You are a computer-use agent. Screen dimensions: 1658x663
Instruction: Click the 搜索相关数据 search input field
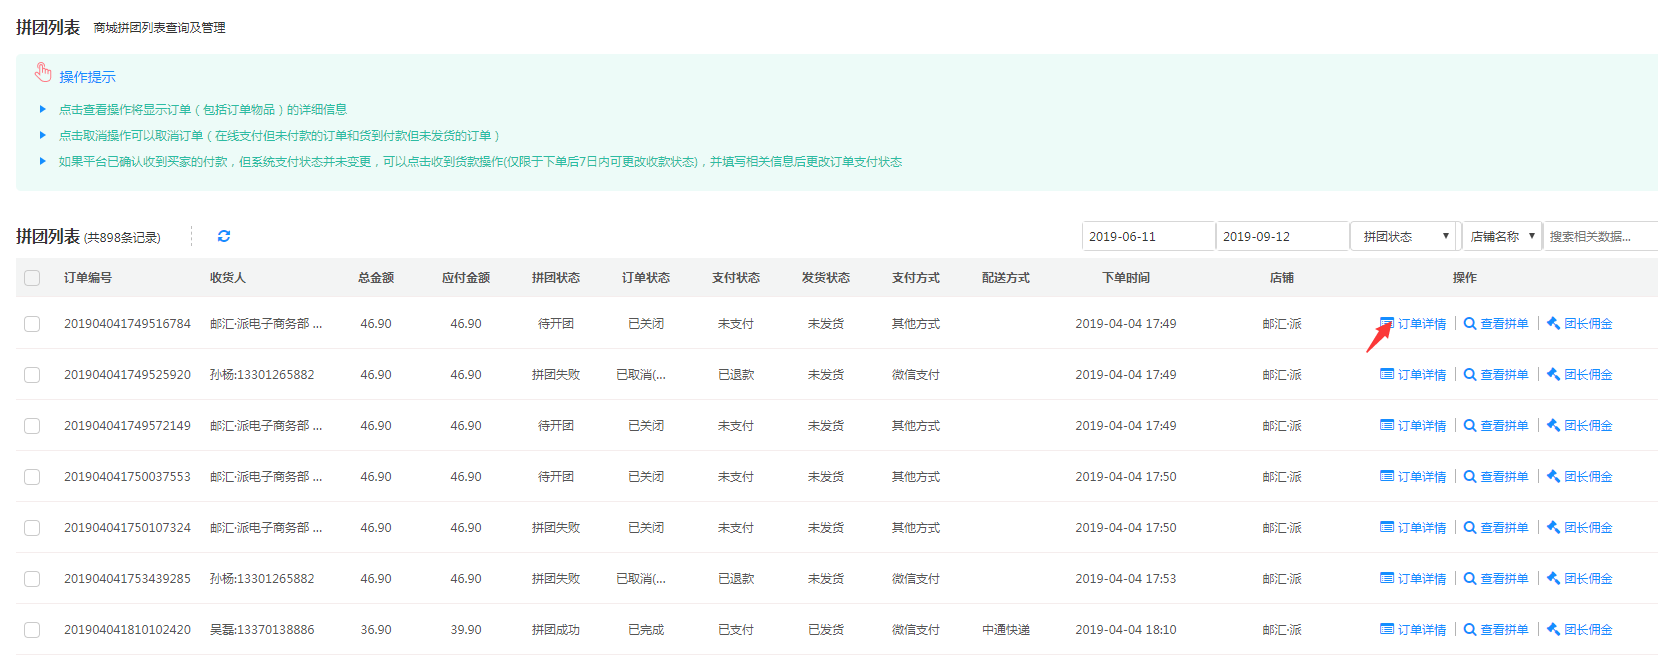click(x=1598, y=237)
